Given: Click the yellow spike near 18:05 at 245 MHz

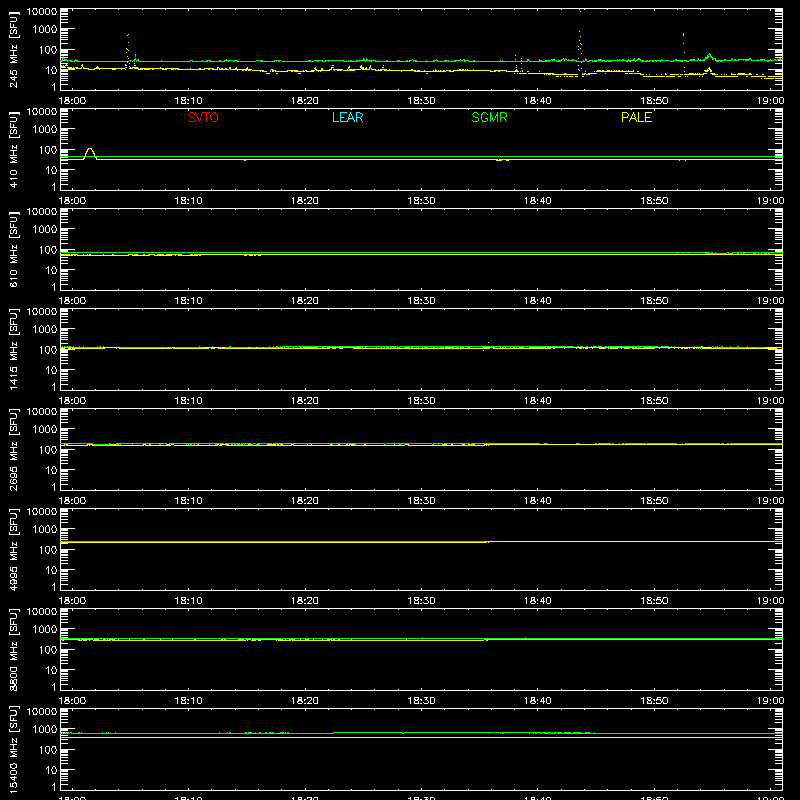Looking at the screenshot, I should (x=128, y=50).
